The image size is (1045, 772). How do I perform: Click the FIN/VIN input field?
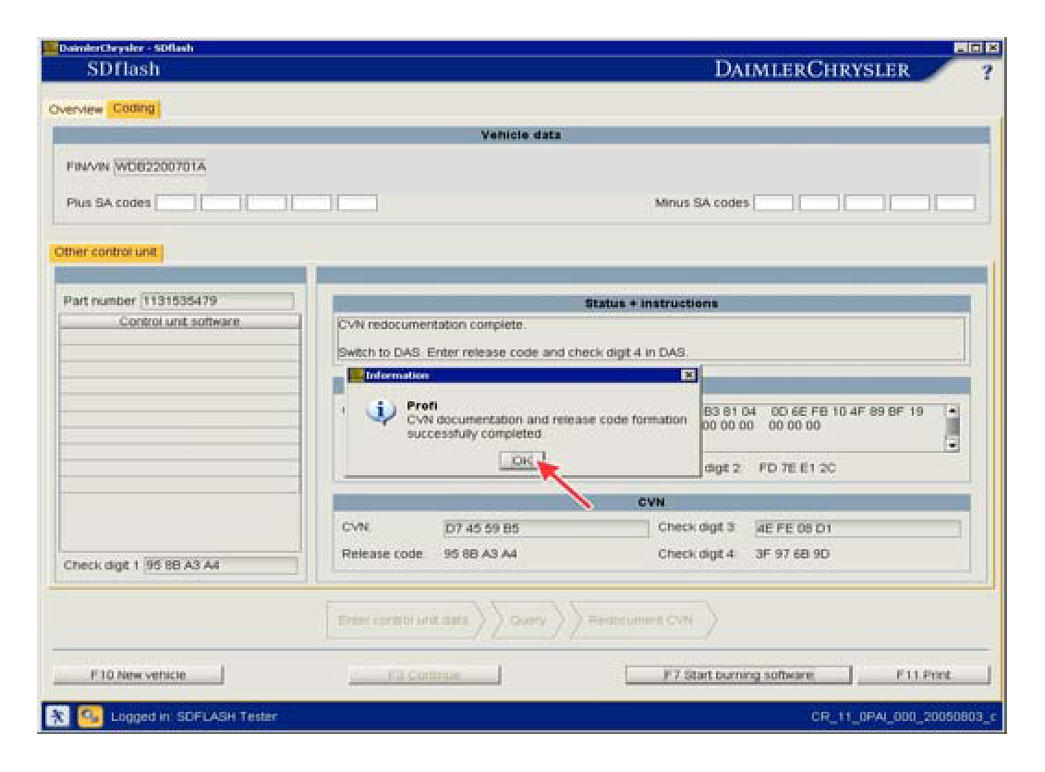[160, 166]
